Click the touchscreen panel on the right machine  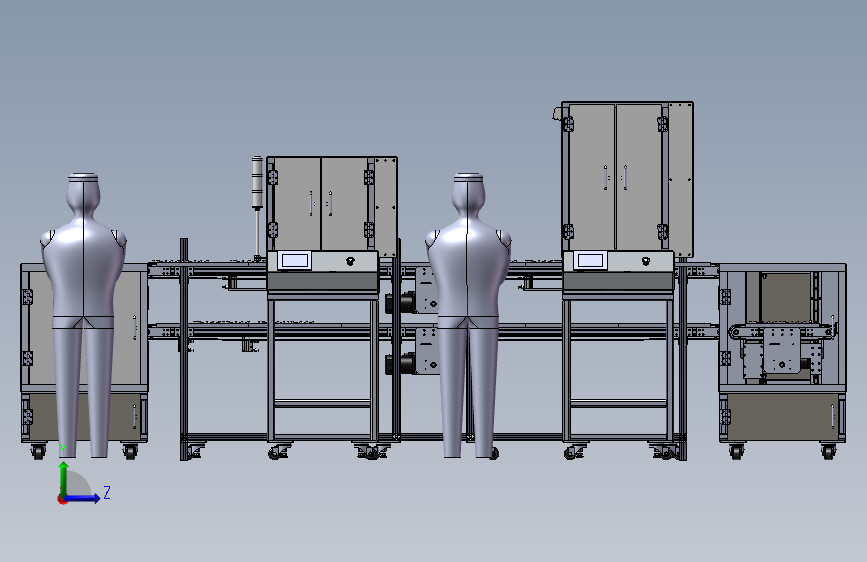click(590, 261)
